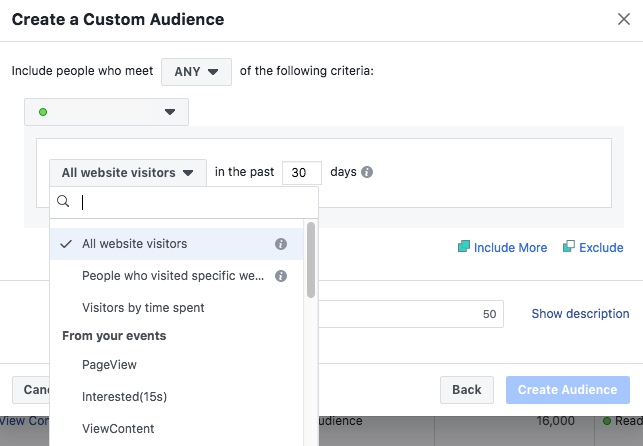Image resolution: width=643 pixels, height=446 pixels.
Task: Click info icon beside All website visitors option
Action: click(x=281, y=244)
